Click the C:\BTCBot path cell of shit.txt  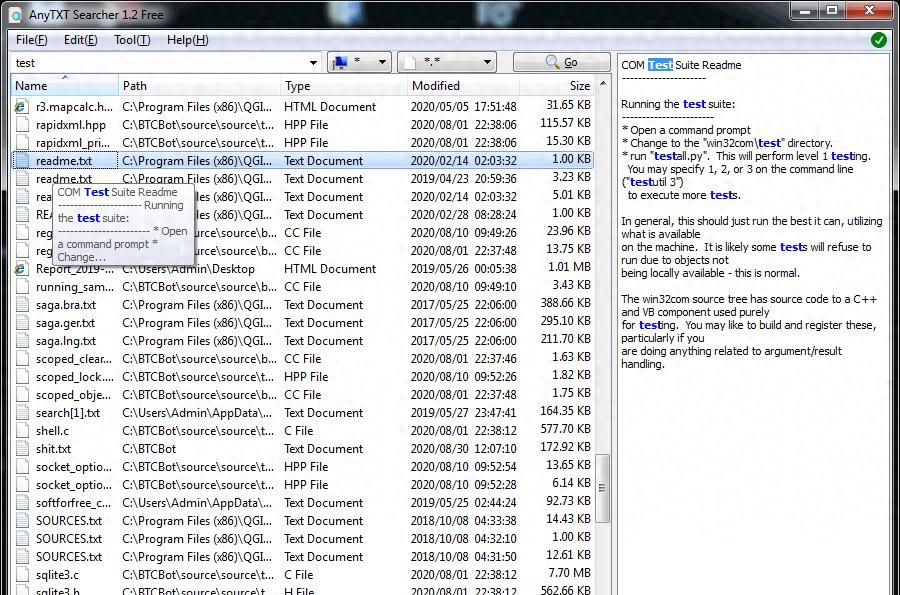point(149,449)
